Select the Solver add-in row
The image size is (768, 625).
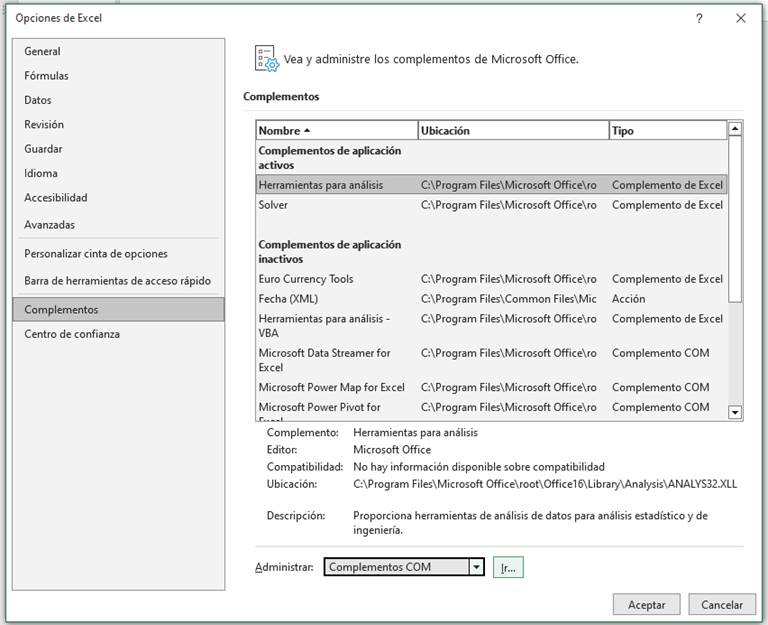(x=491, y=205)
